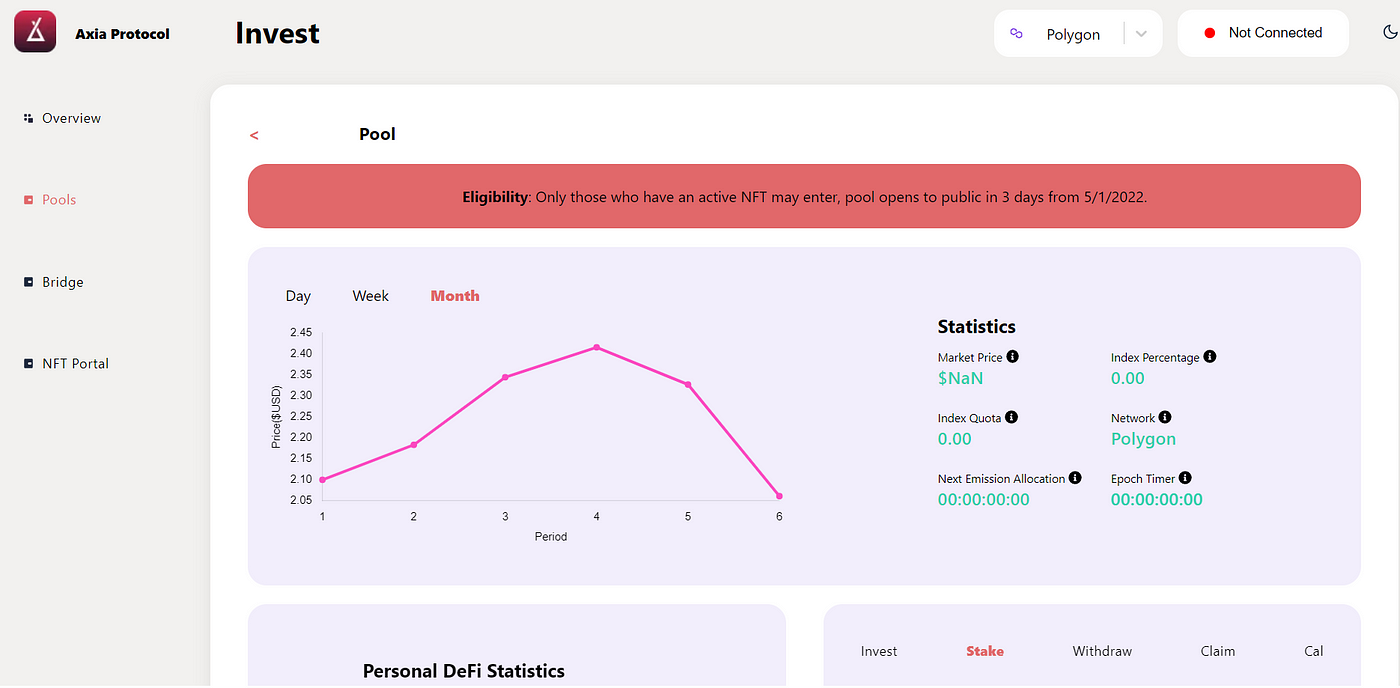Click chart data point at period 2
1400x688 pixels.
click(x=414, y=445)
